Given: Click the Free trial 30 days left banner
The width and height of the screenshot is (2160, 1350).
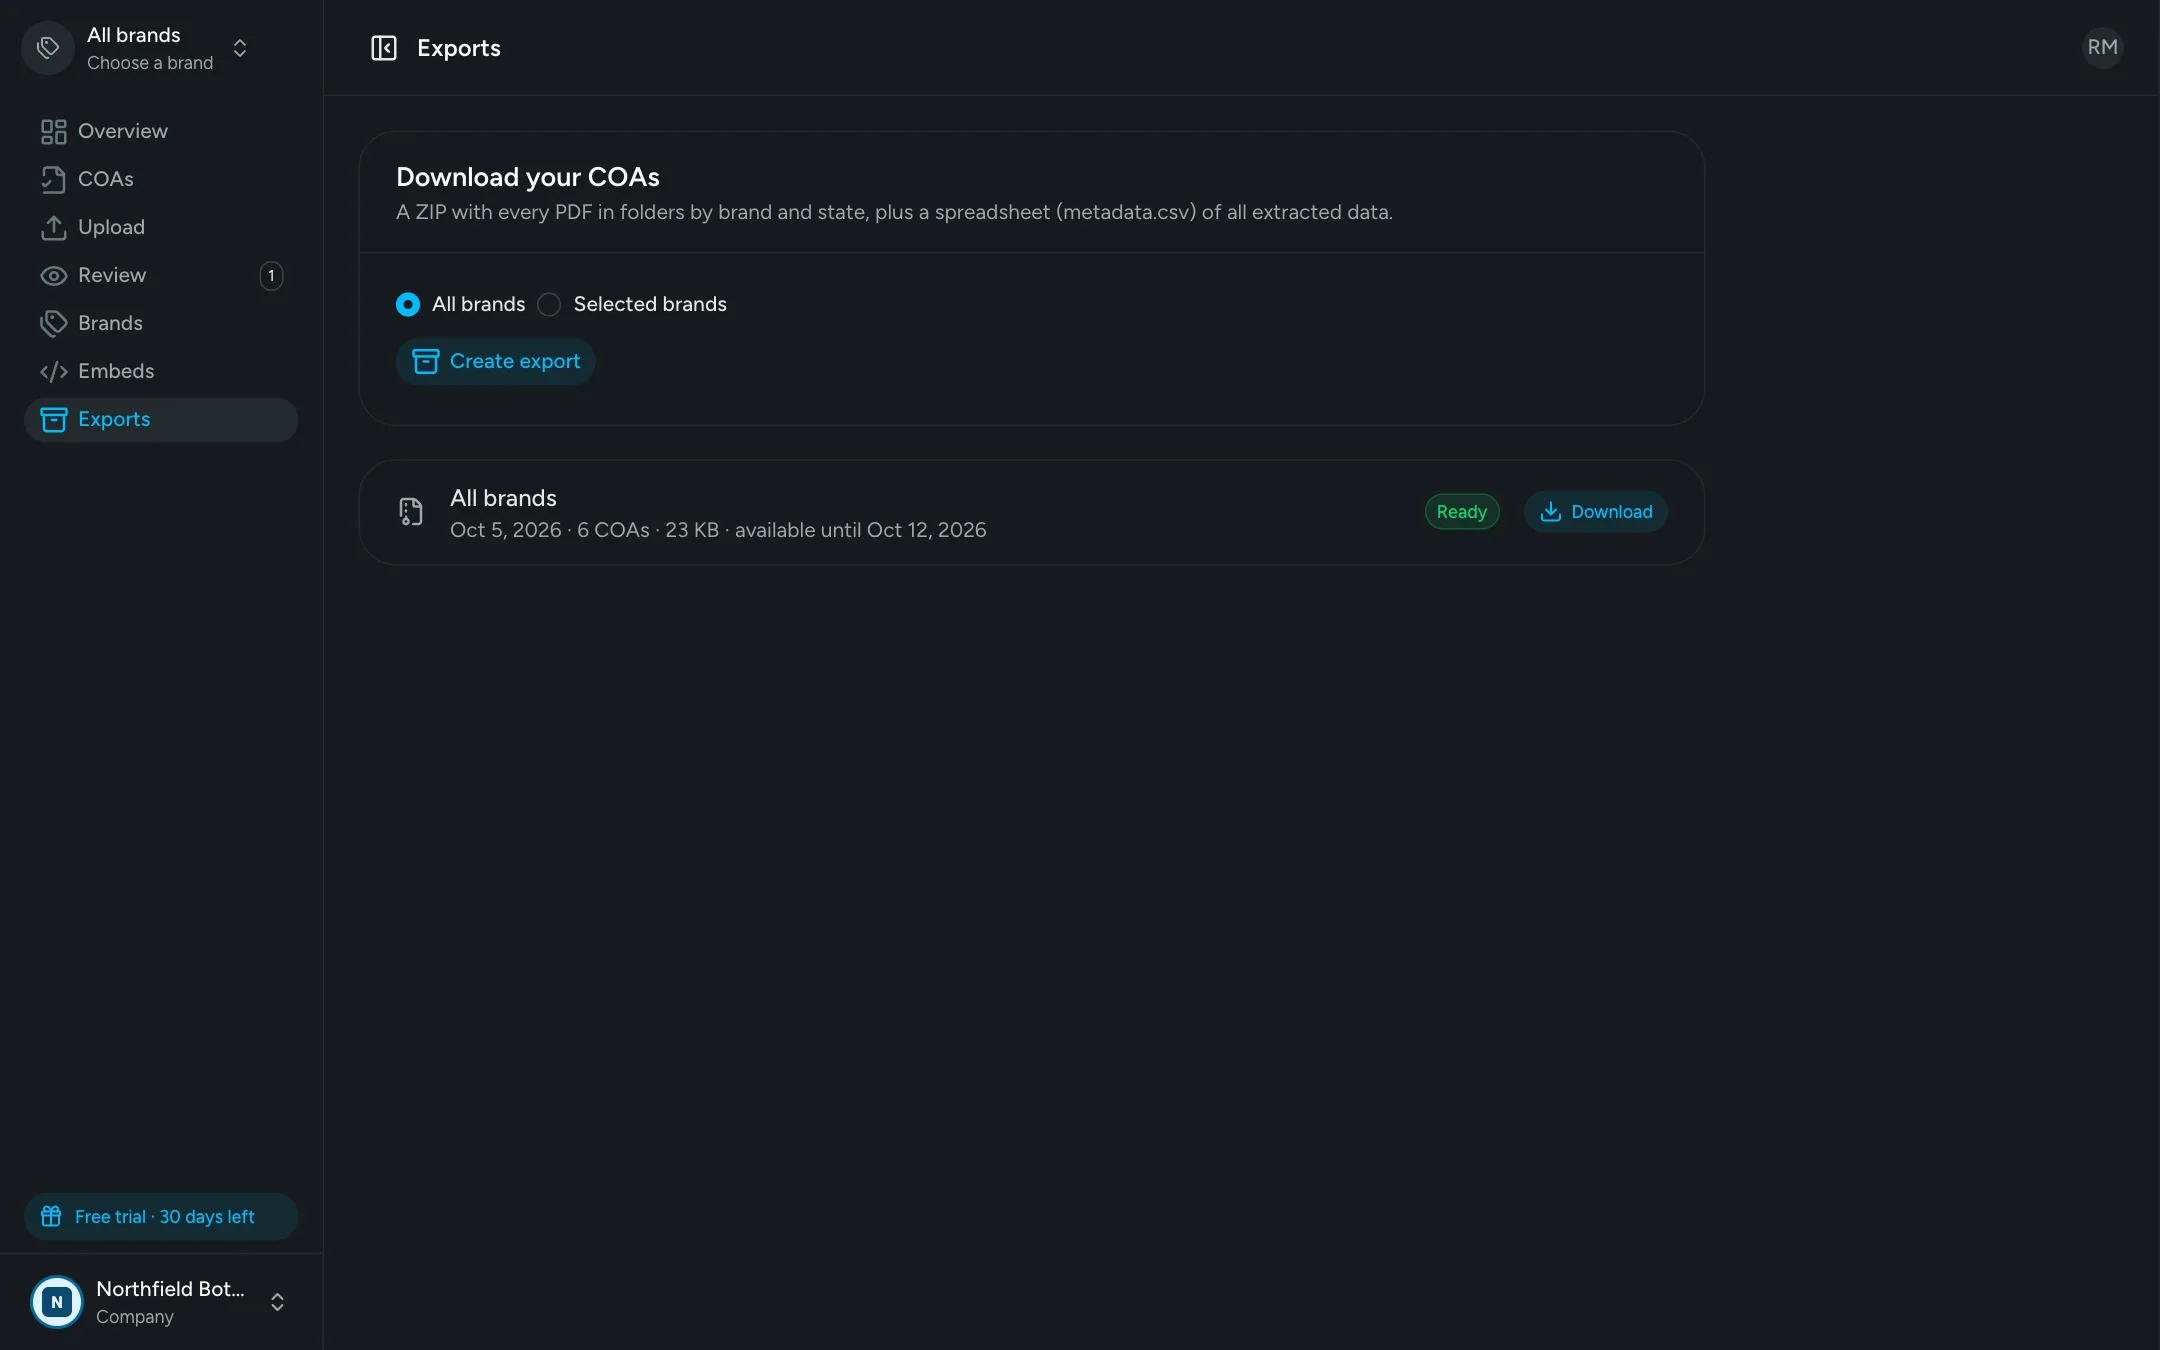Looking at the screenshot, I should click(161, 1216).
